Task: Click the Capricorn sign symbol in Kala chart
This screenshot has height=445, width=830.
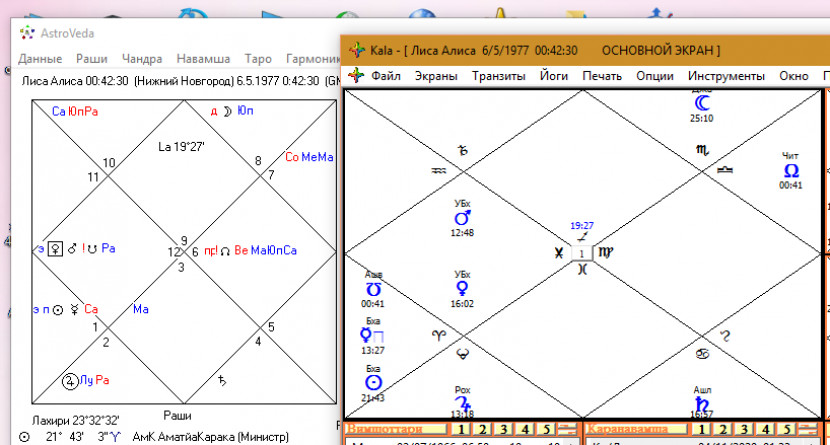Action: [463, 151]
